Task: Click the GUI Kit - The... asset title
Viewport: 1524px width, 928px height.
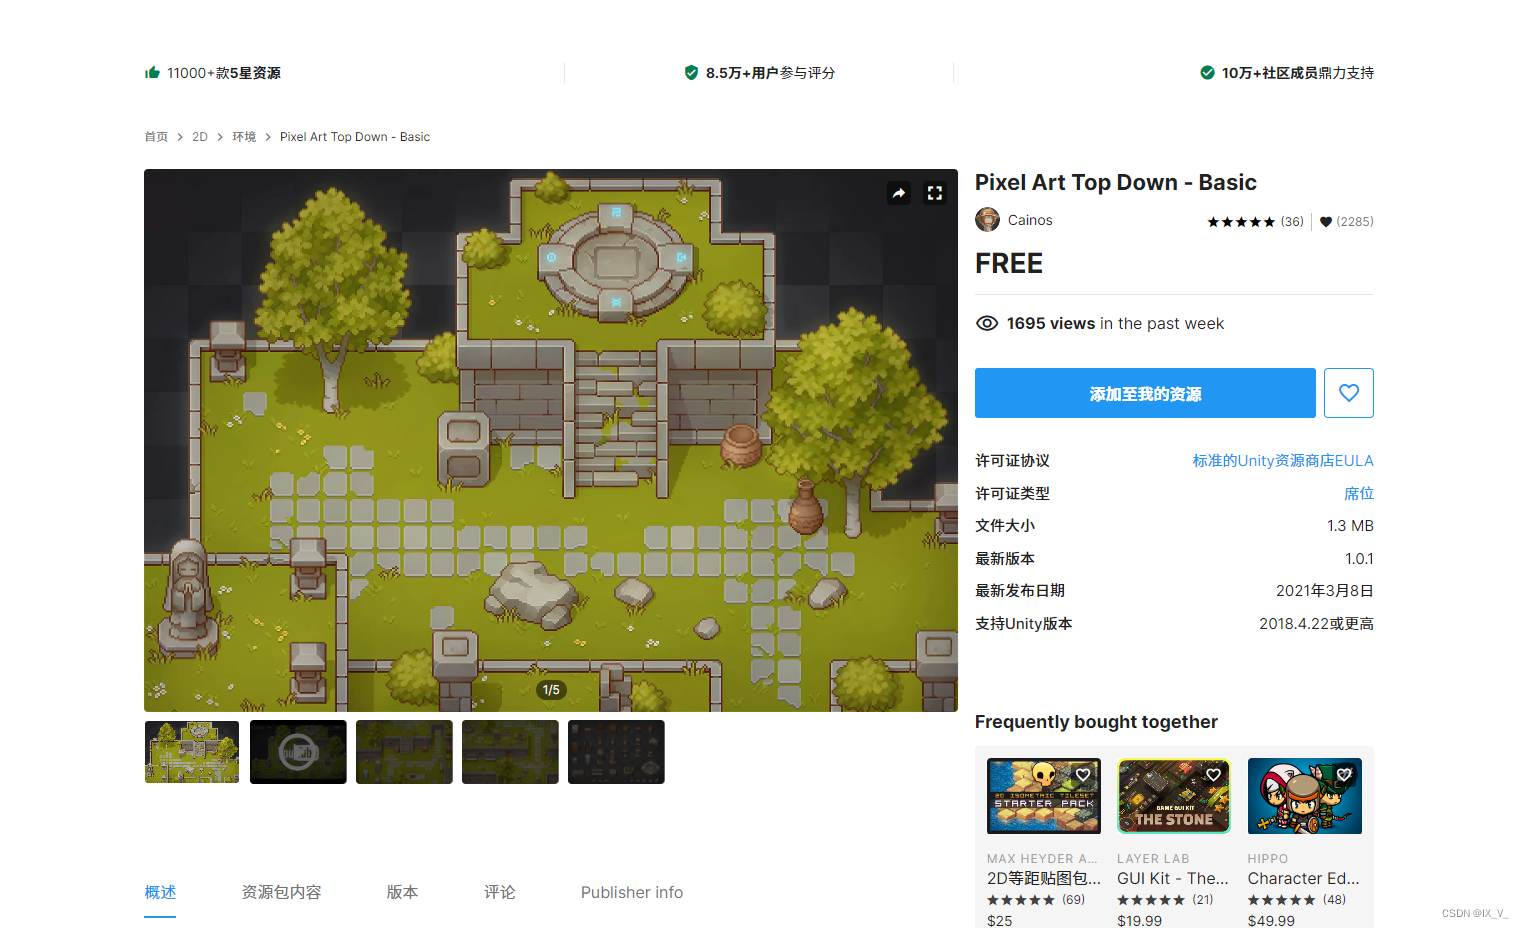Action: [1173, 878]
